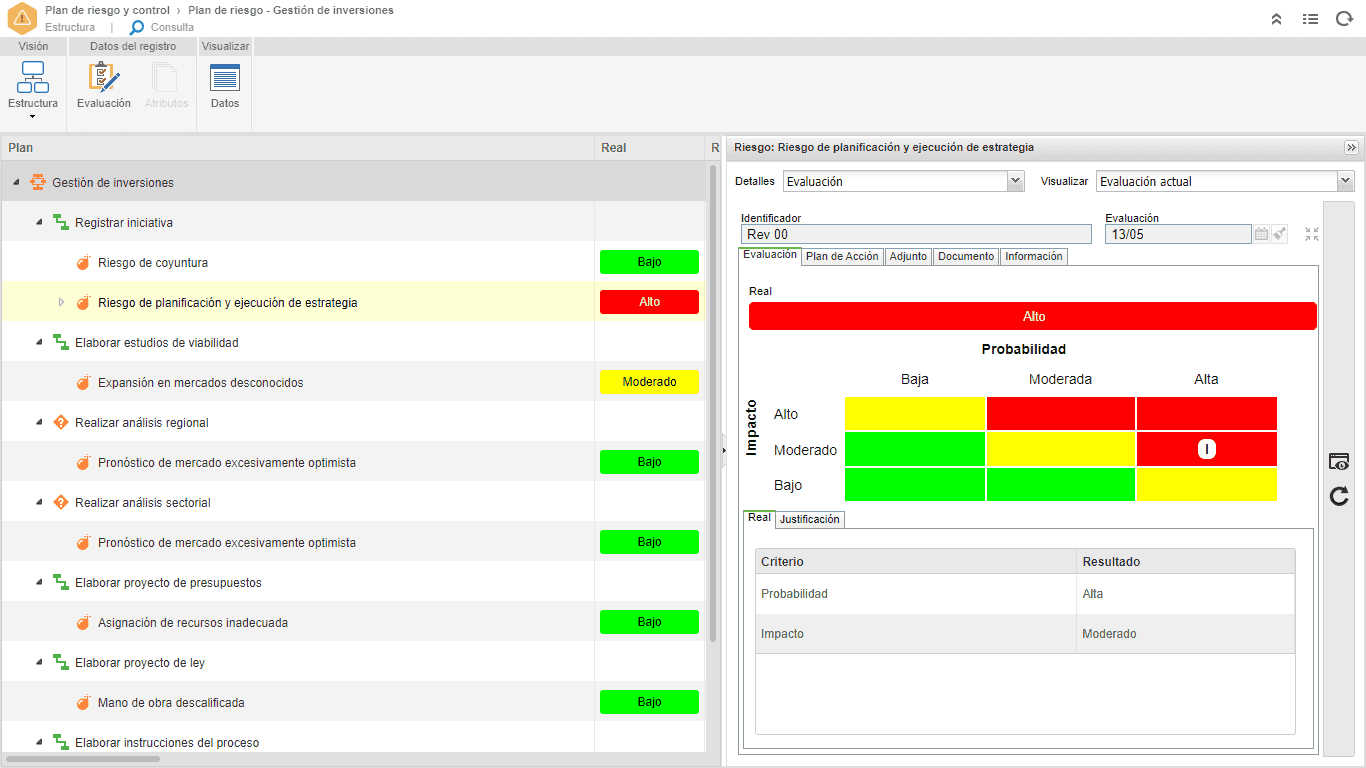
Task: Click the Real column header
Action: pos(650,148)
